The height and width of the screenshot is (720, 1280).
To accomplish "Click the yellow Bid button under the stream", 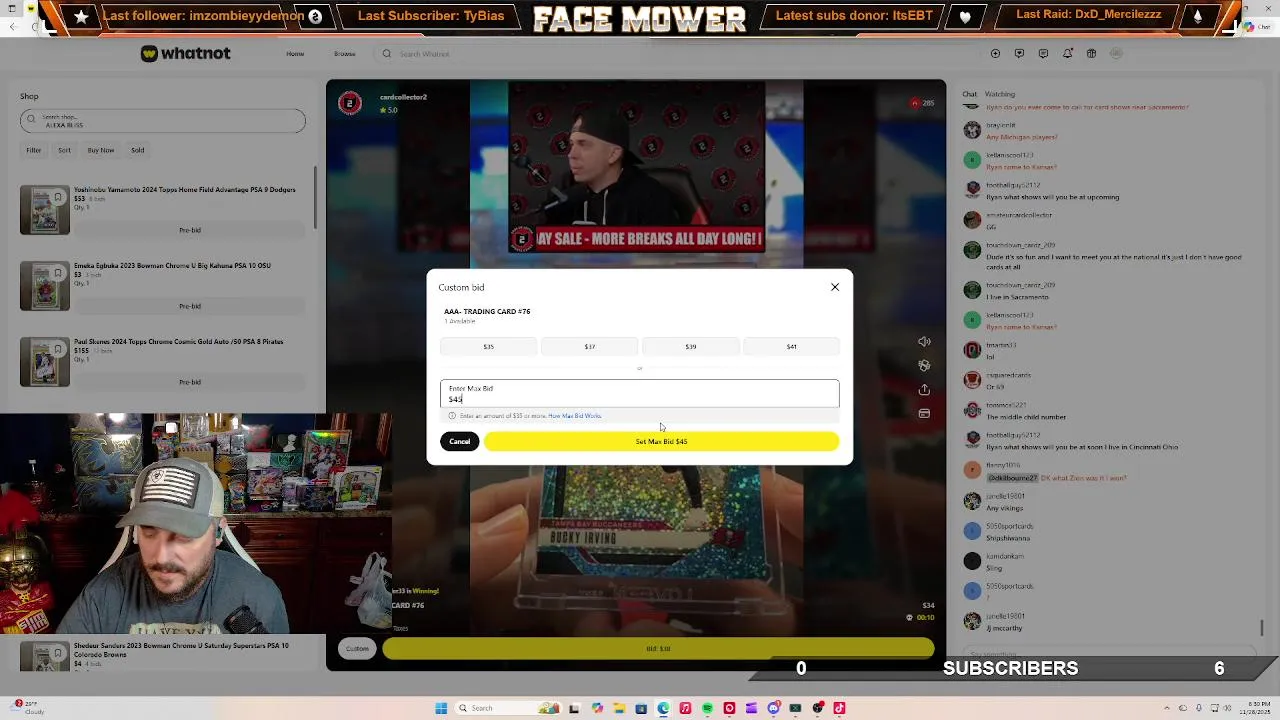I will tap(658, 649).
